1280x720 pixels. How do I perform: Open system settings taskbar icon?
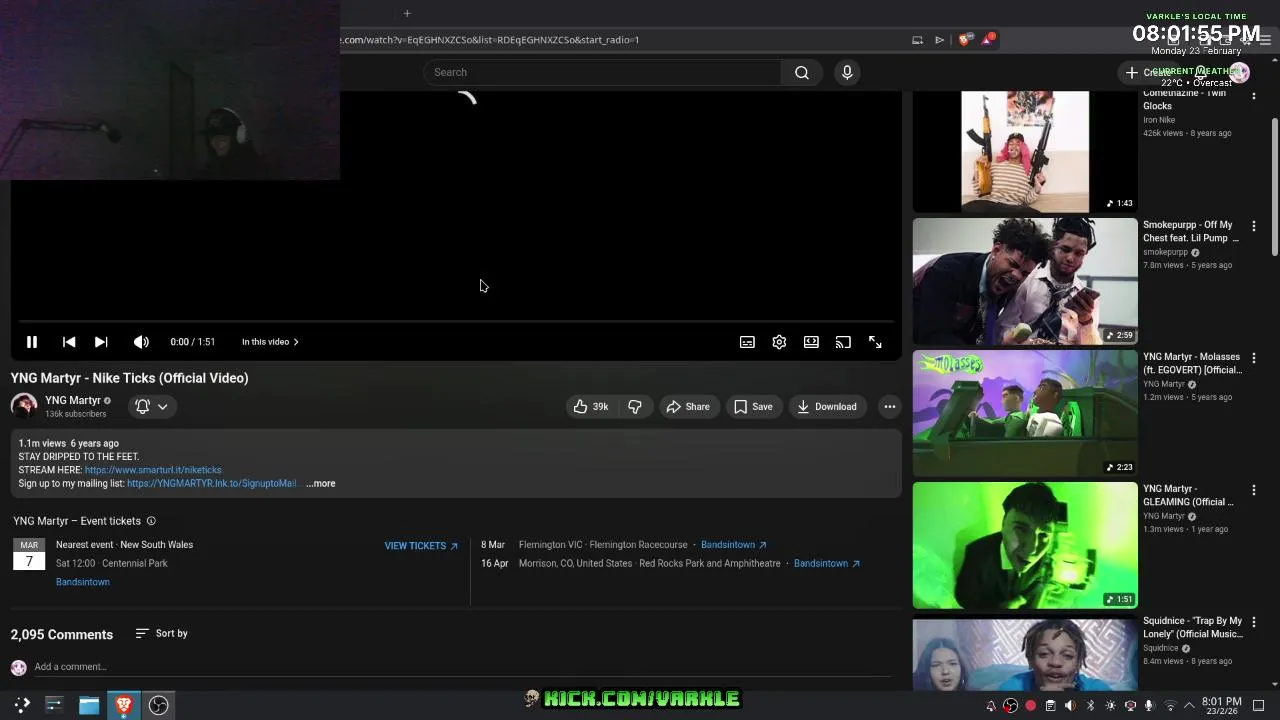click(54, 705)
